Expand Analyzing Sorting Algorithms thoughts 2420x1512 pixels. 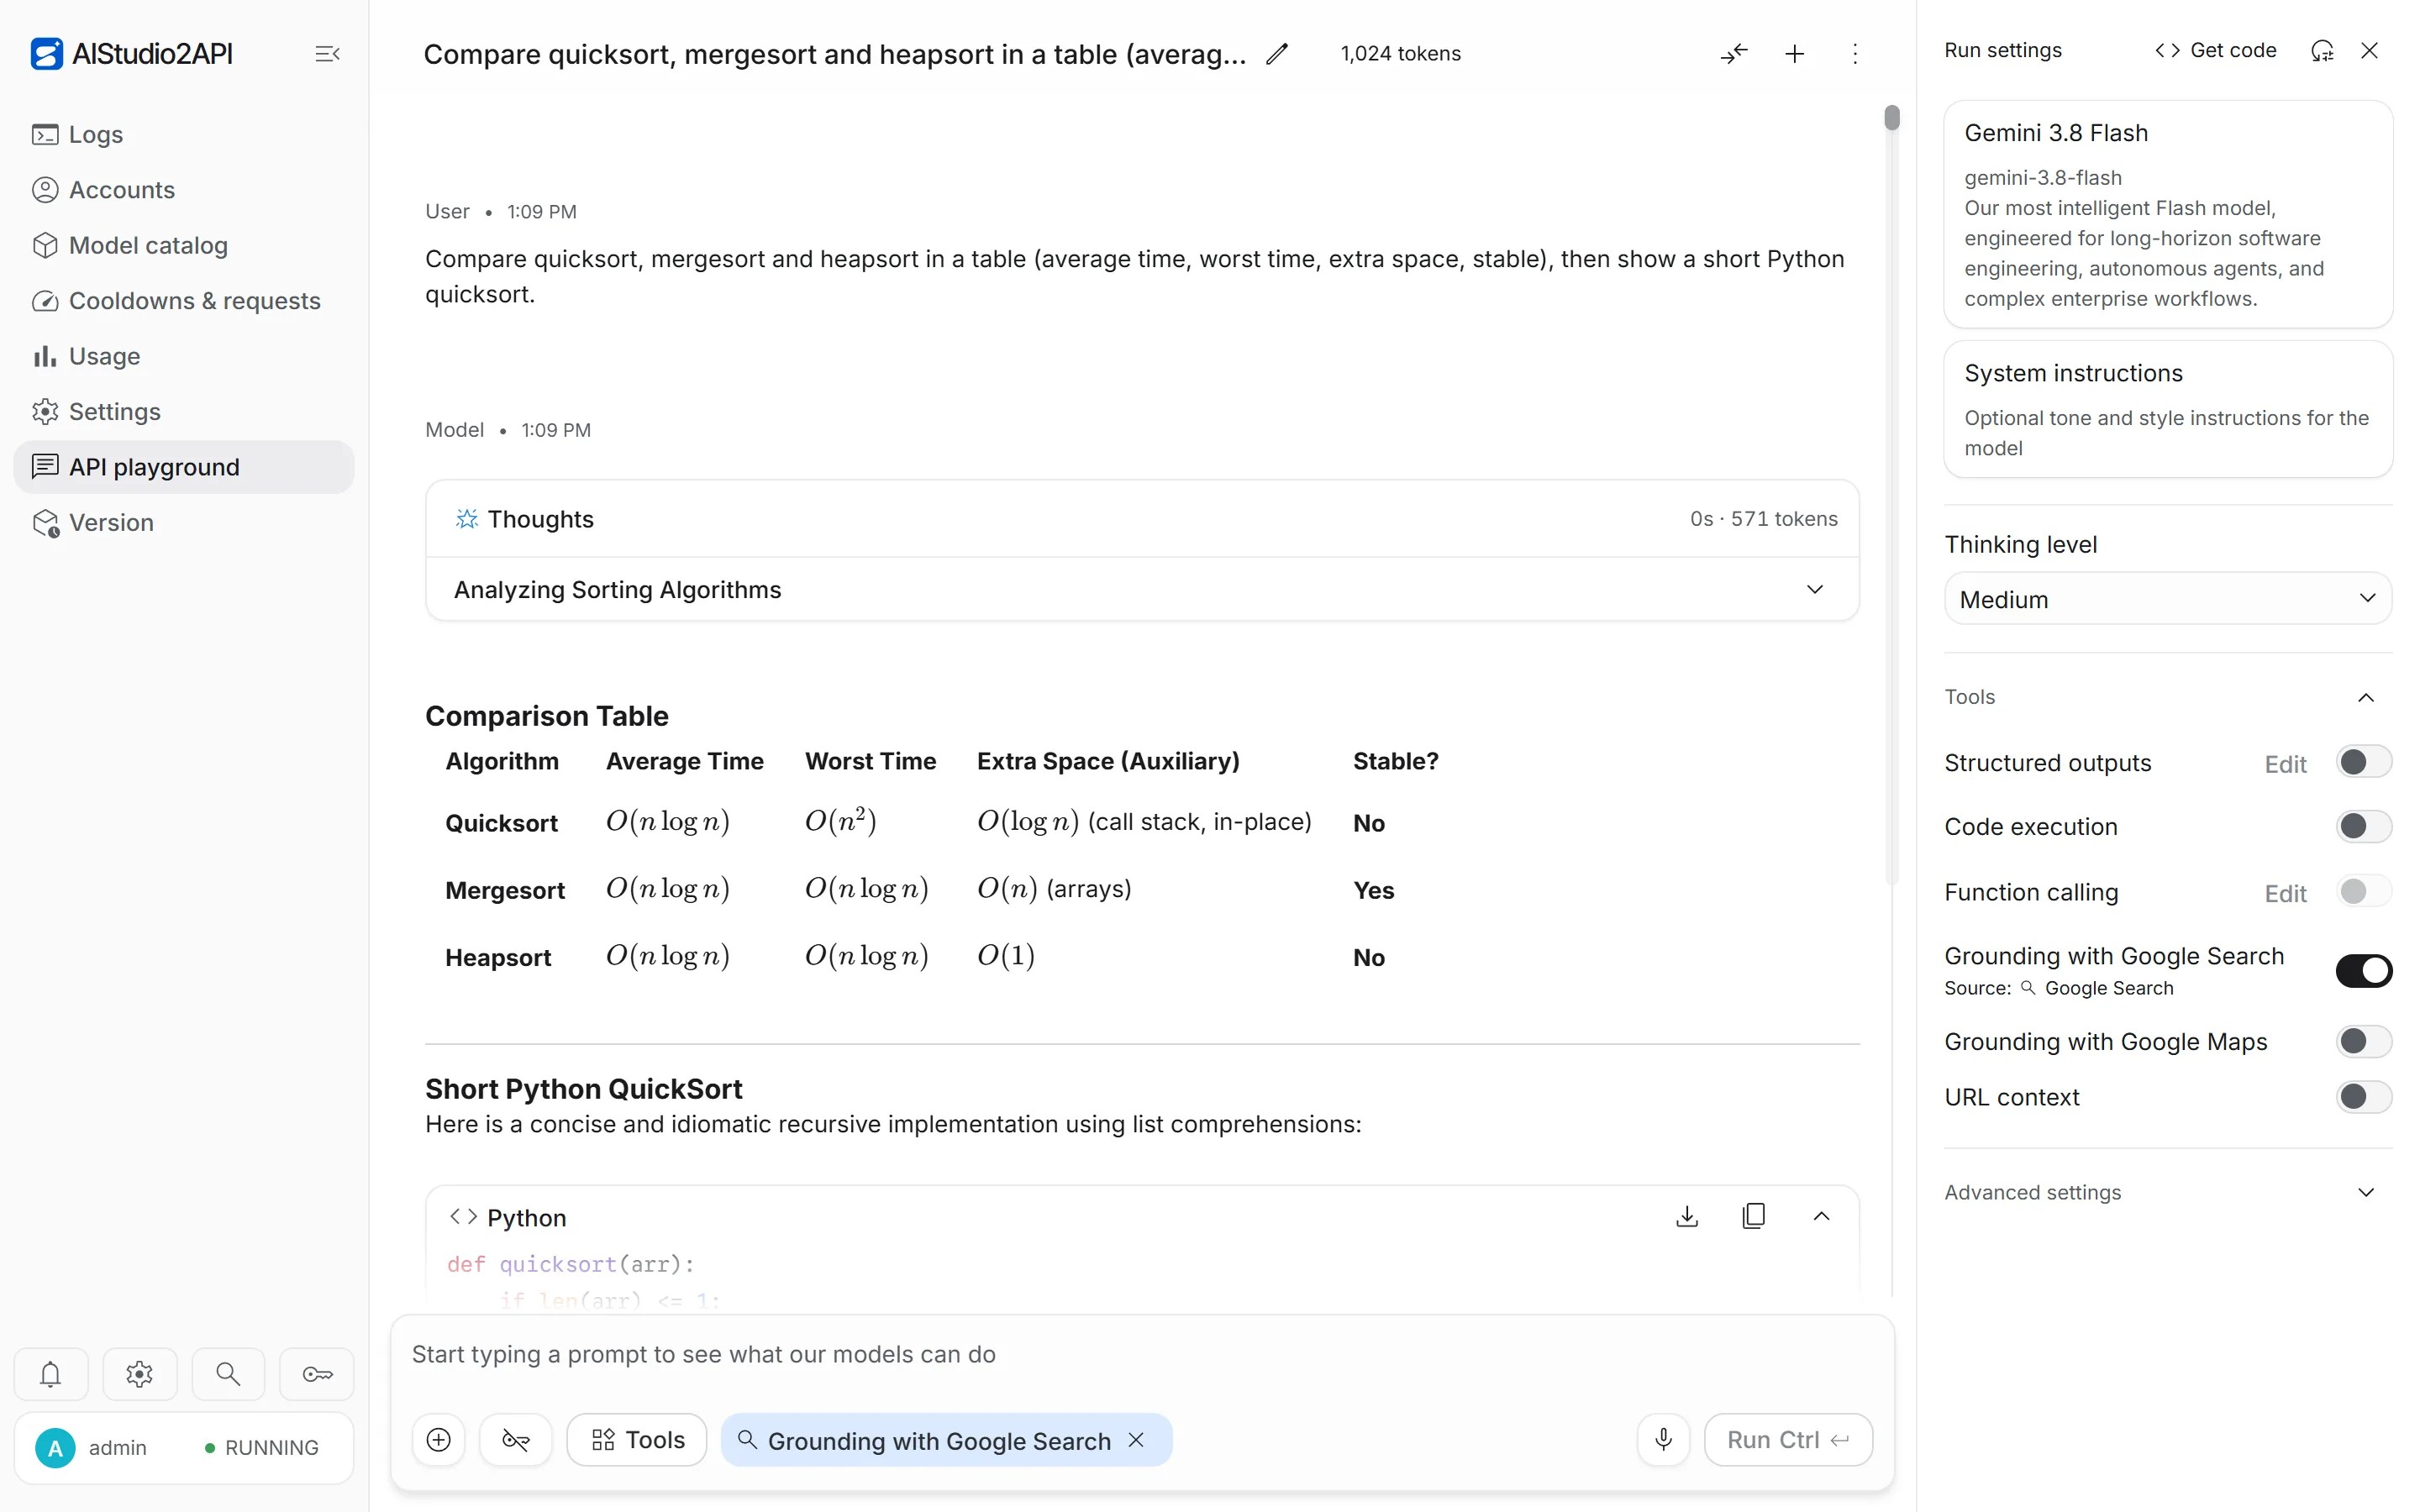point(1142,589)
